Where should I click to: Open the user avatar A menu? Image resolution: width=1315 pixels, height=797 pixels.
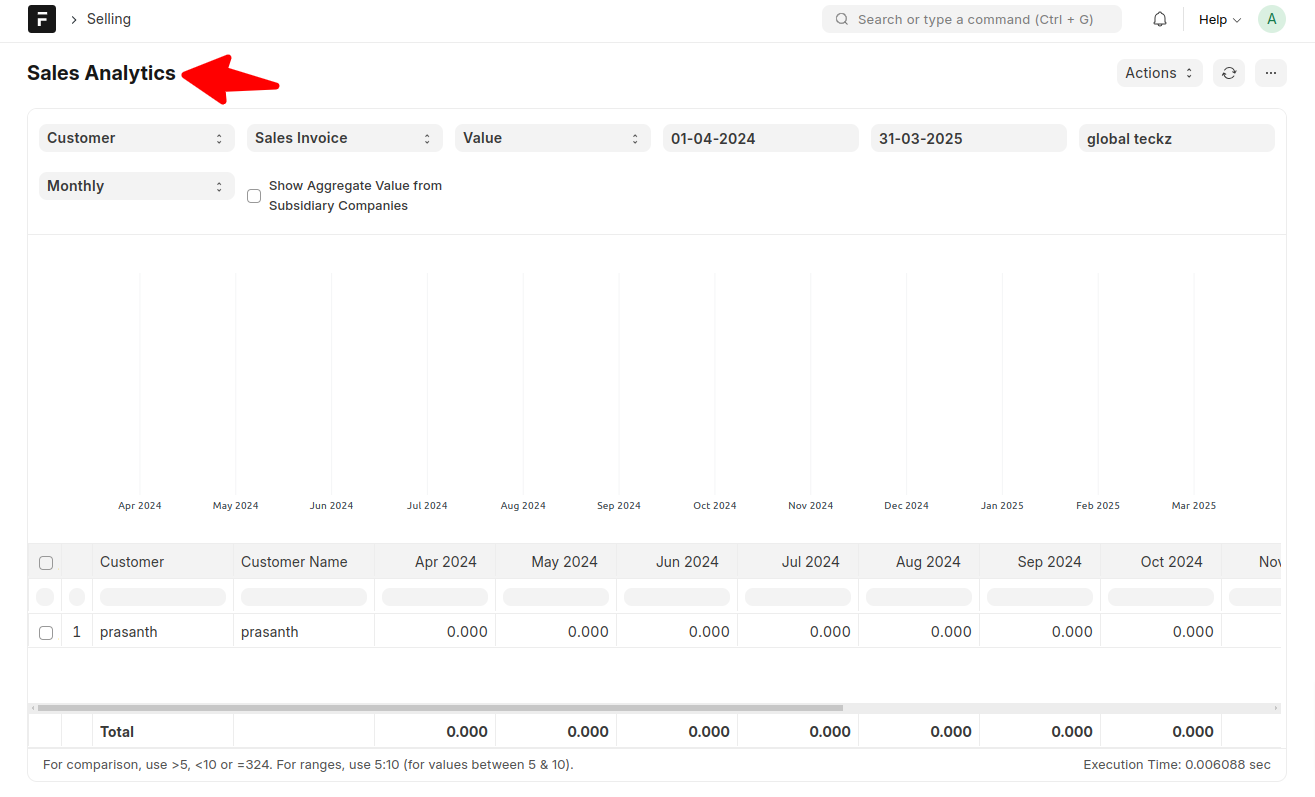1271,19
